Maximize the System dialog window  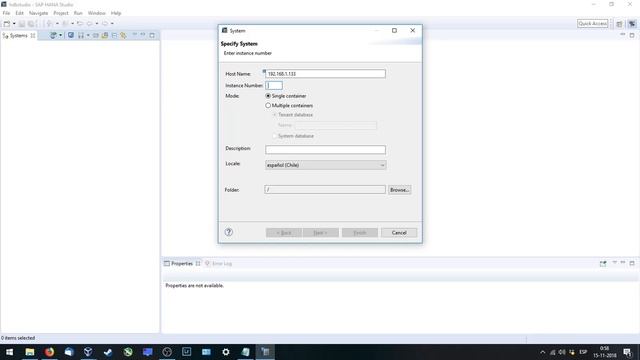(x=394, y=31)
